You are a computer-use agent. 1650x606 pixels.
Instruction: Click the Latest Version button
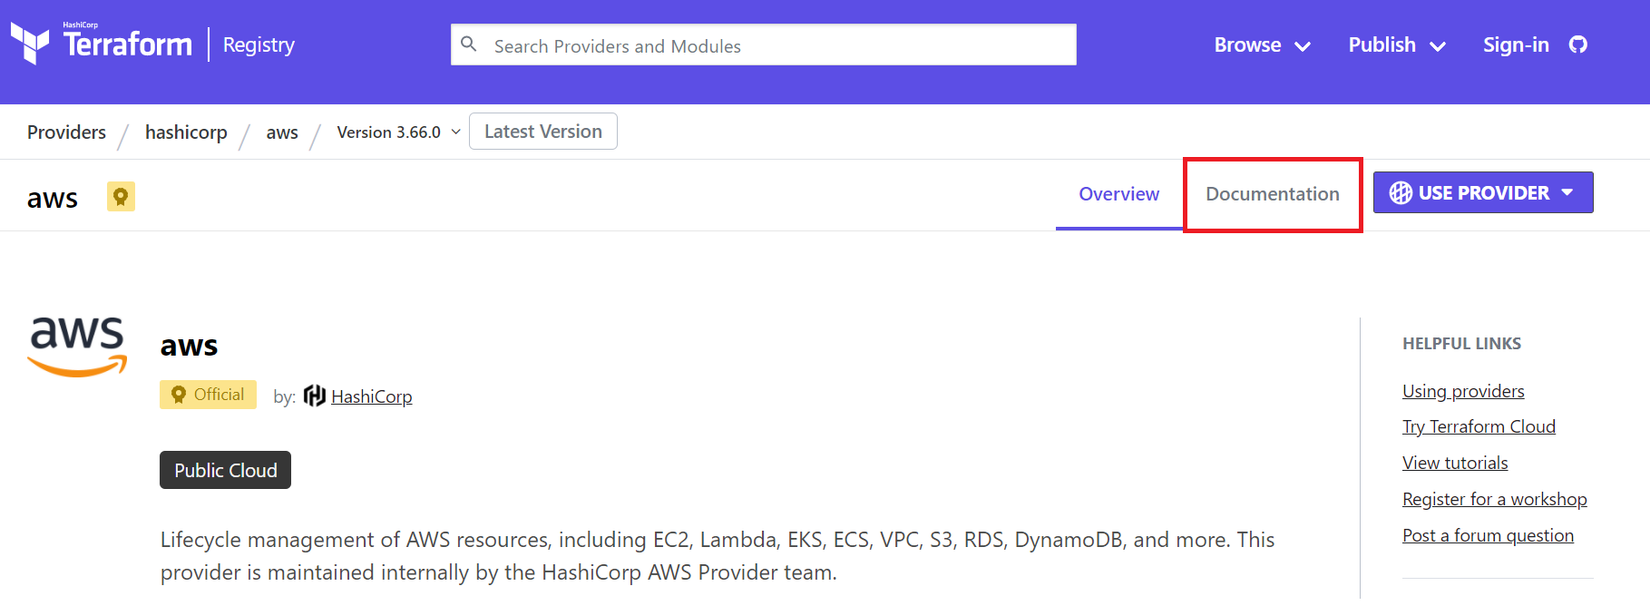[543, 131]
